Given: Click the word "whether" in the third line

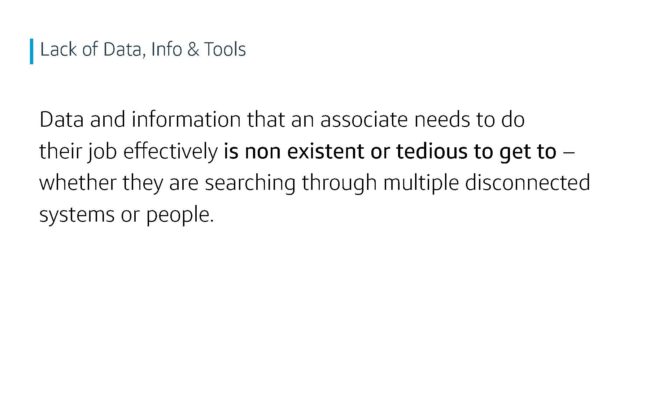Looking at the screenshot, I should (x=78, y=183).
